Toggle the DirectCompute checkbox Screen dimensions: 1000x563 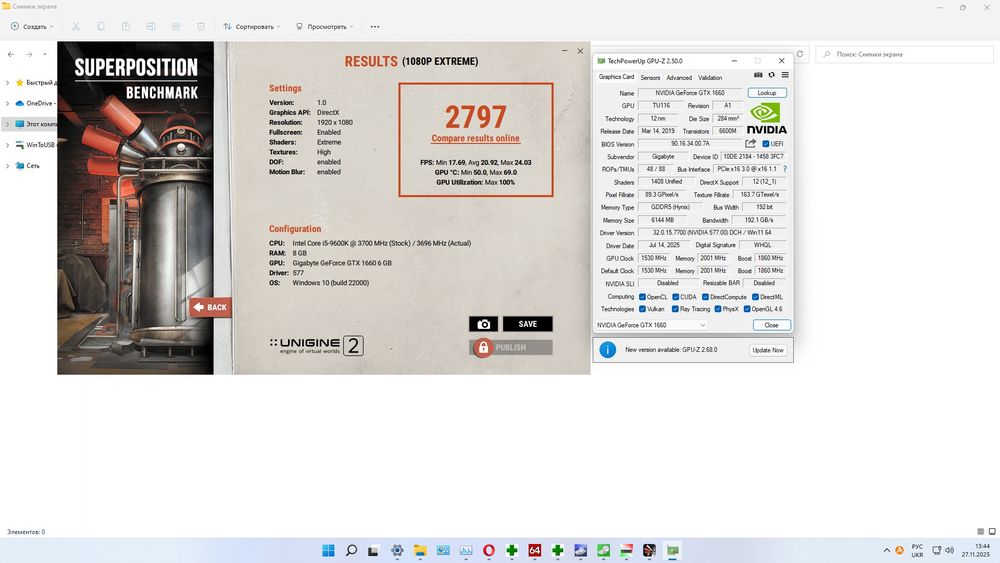click(705, 296)
